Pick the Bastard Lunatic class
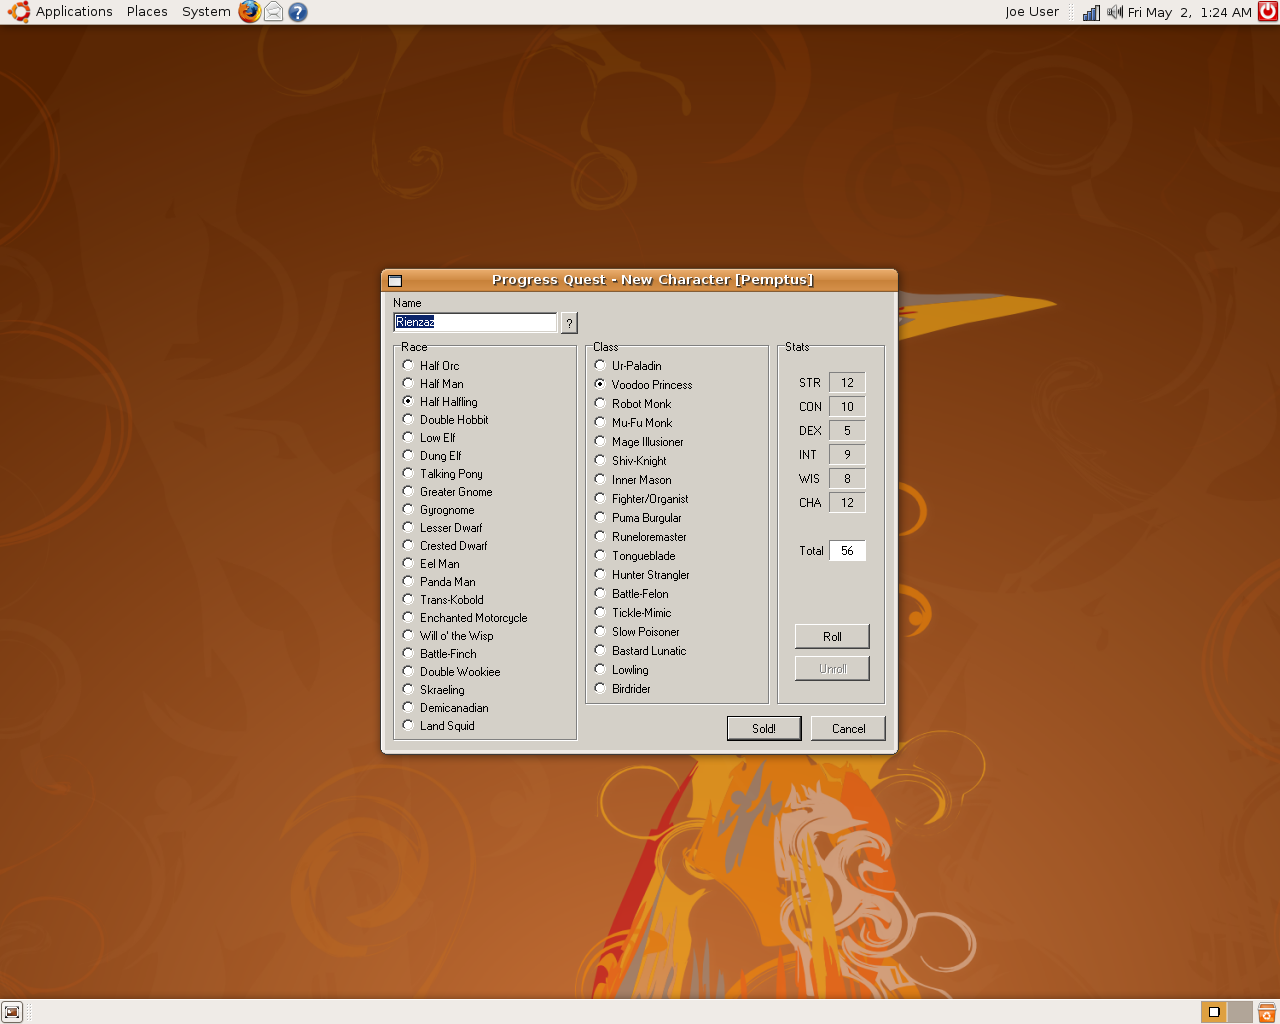1280x1024 pixels. pos(600,651)
